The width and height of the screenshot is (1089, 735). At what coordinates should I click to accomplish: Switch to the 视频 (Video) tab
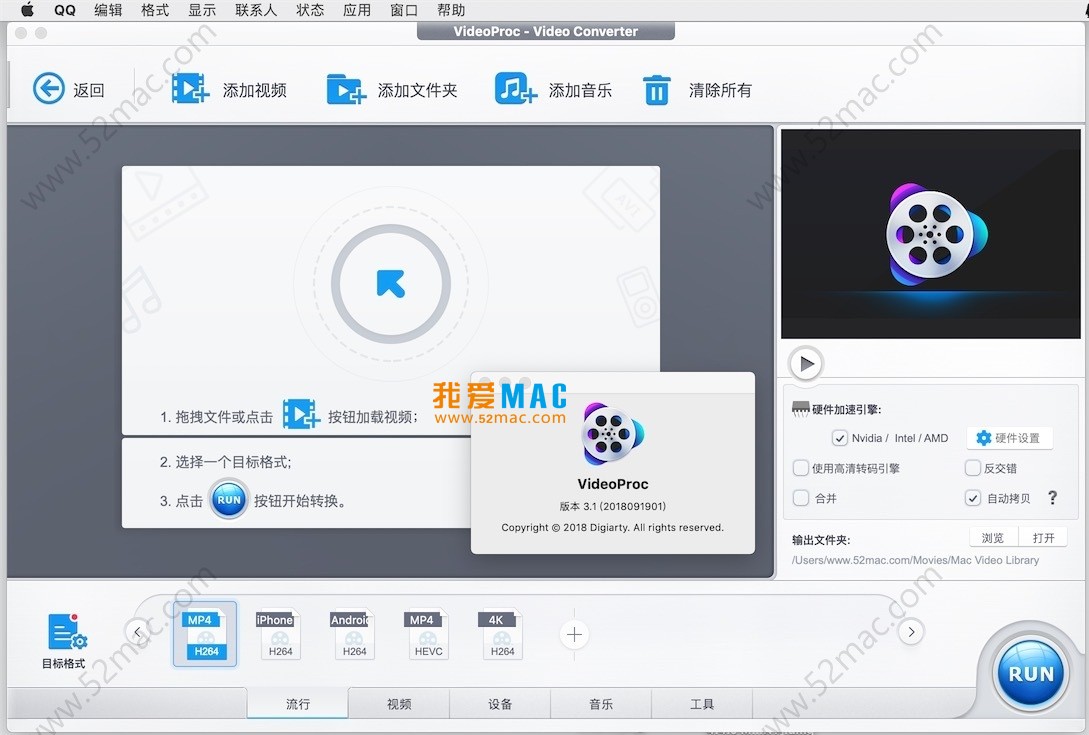click(x=399, y=704)
